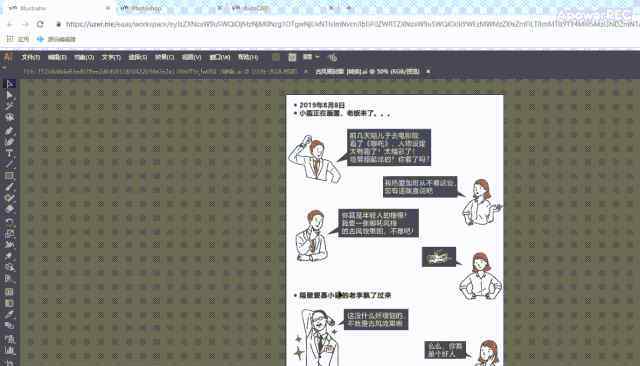Select the Magic Wand tool

(x=10, y=106)
